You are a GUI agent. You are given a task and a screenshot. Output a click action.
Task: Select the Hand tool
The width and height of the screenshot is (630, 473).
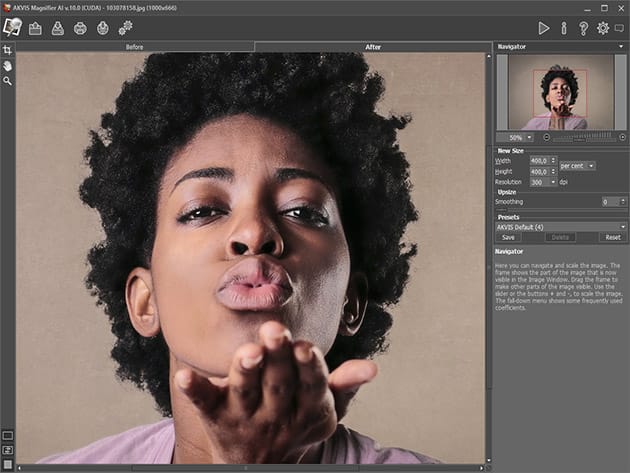pos(7,65)
